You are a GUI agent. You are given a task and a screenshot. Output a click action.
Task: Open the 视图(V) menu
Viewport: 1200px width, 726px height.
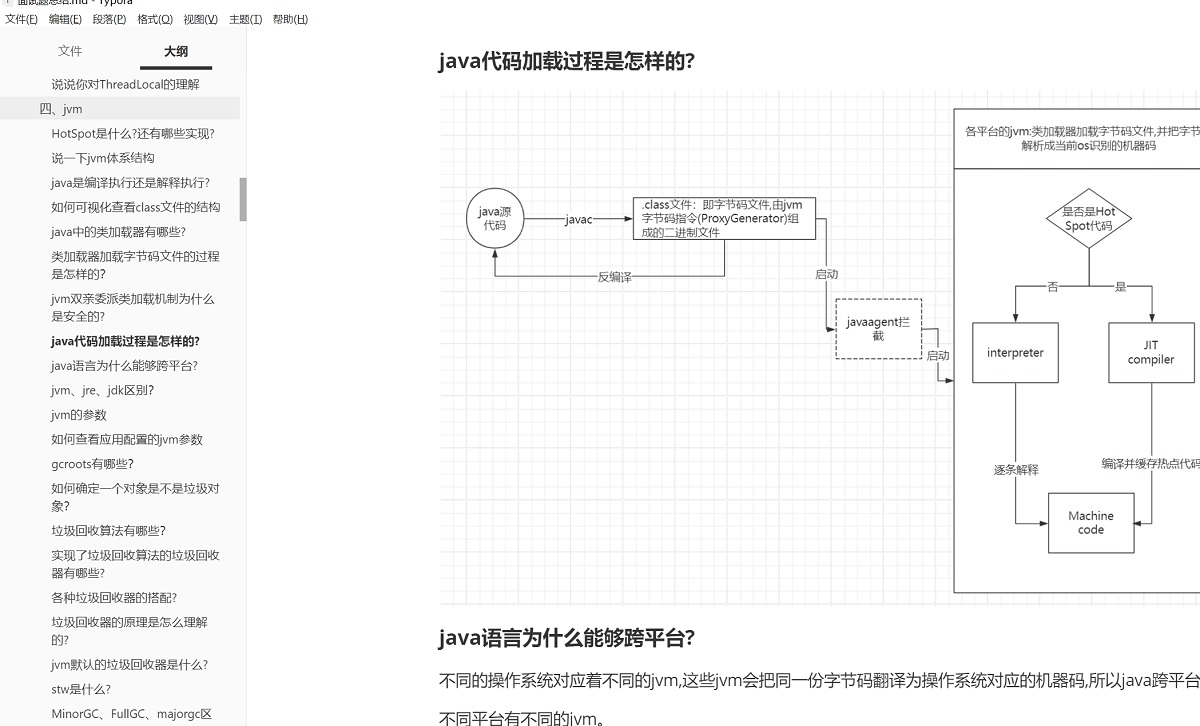point(200,19)
